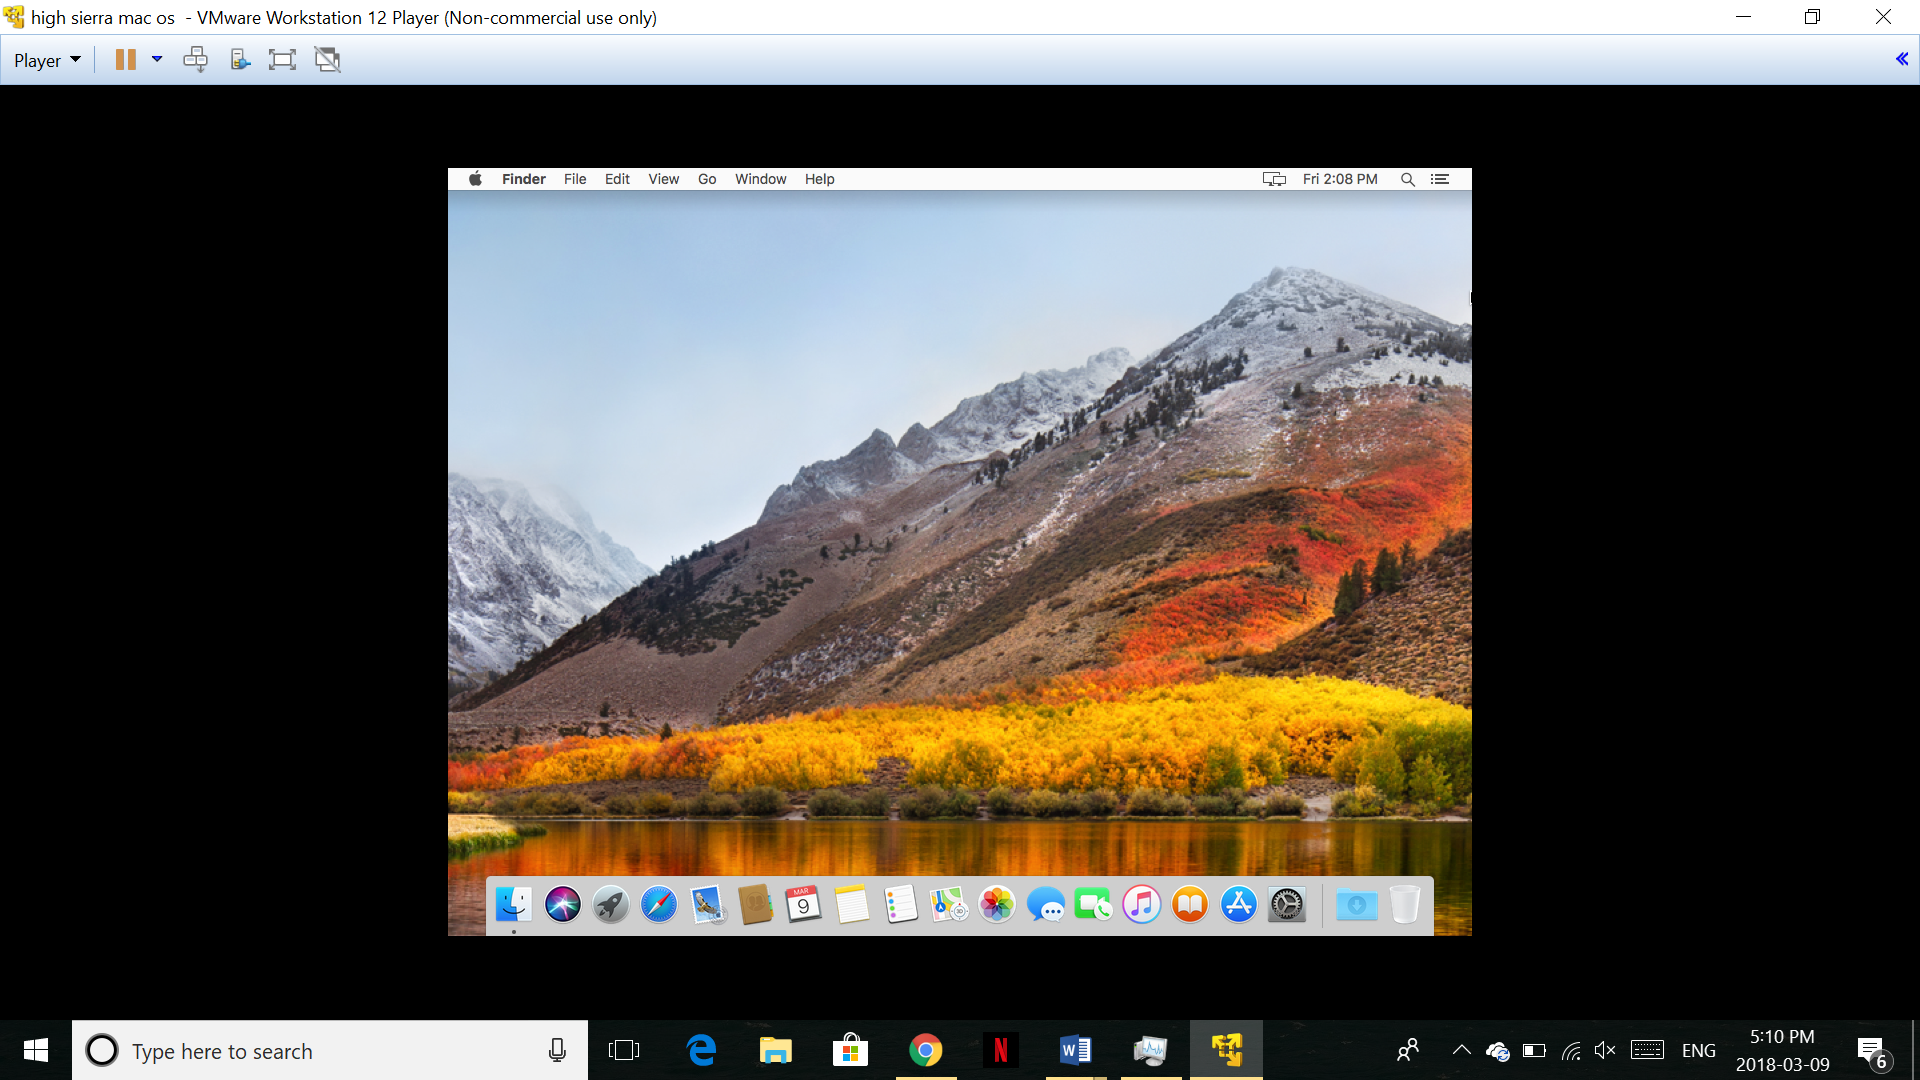Click the OneDrive cloud tray icon
1920x1080 pixels.
tap(1498, 1051)
